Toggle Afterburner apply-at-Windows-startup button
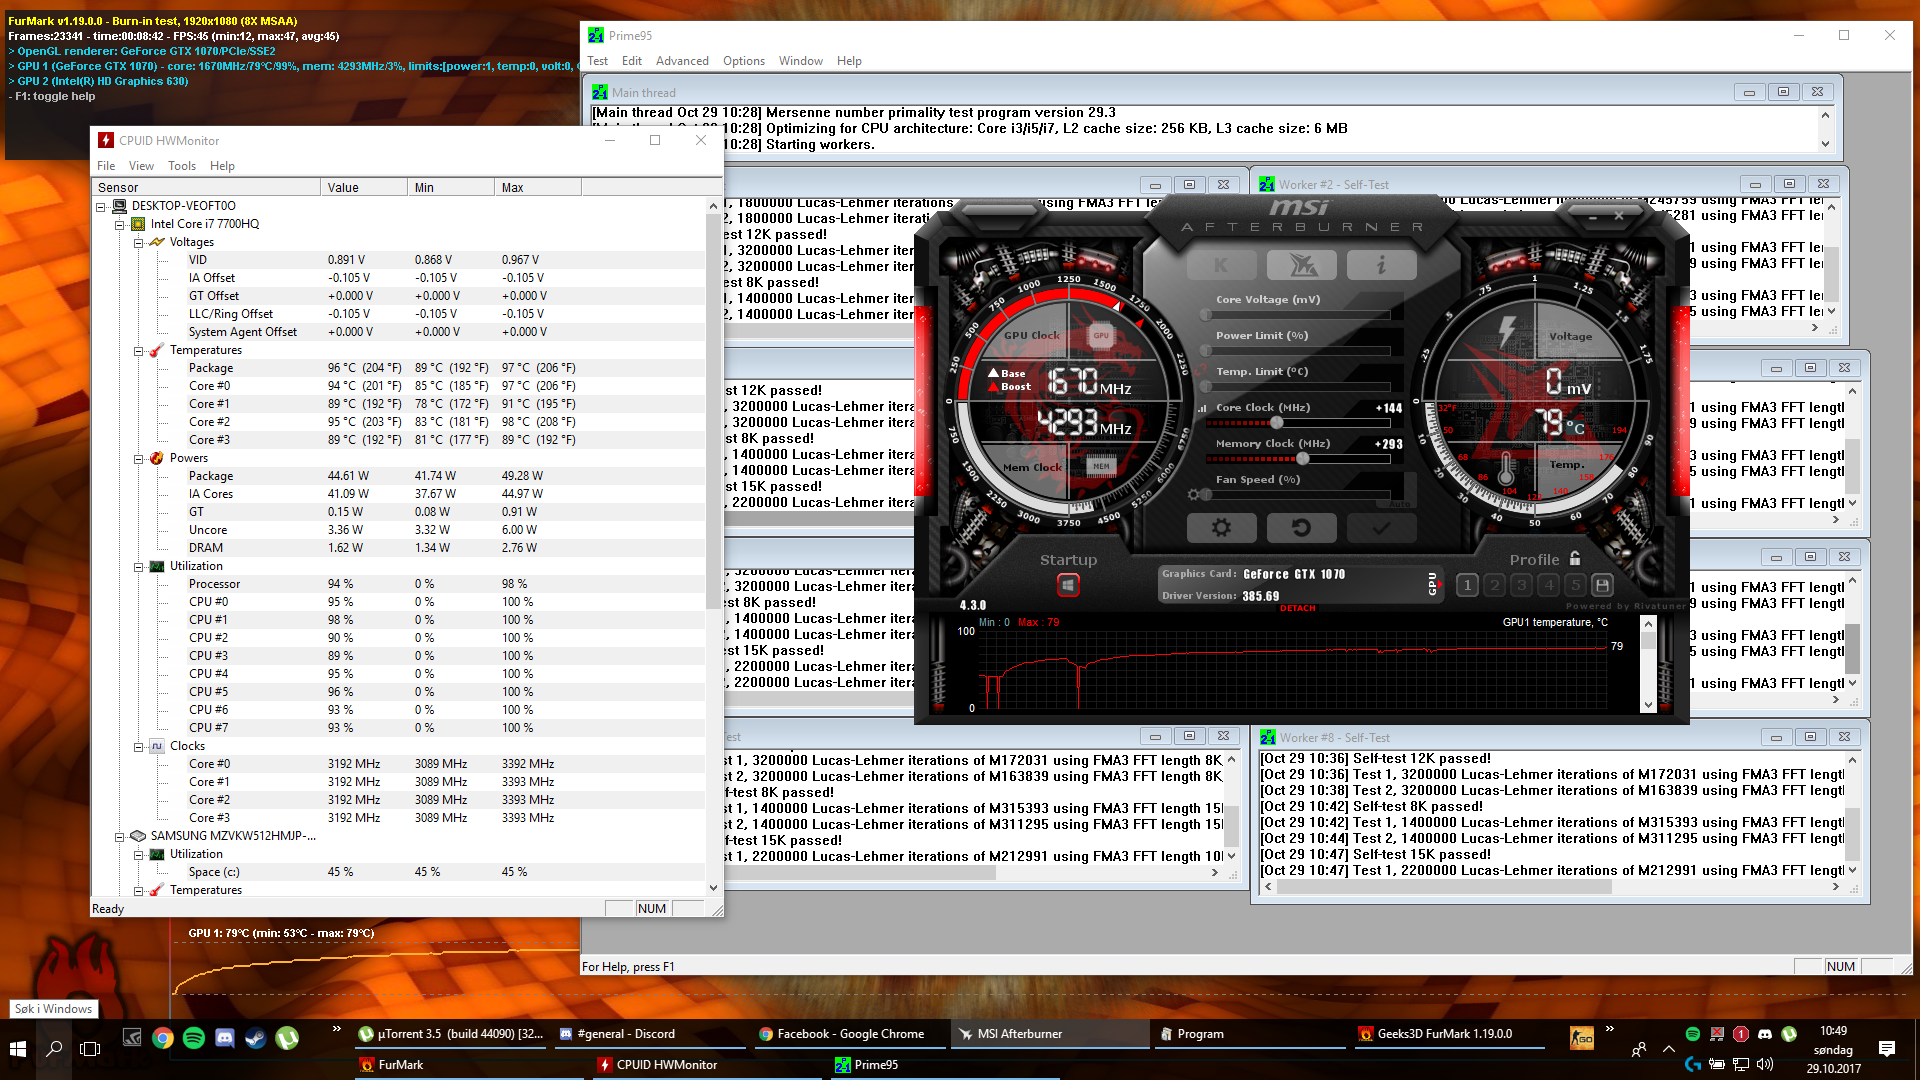1920x1080 pixels. pos(1068,585)
